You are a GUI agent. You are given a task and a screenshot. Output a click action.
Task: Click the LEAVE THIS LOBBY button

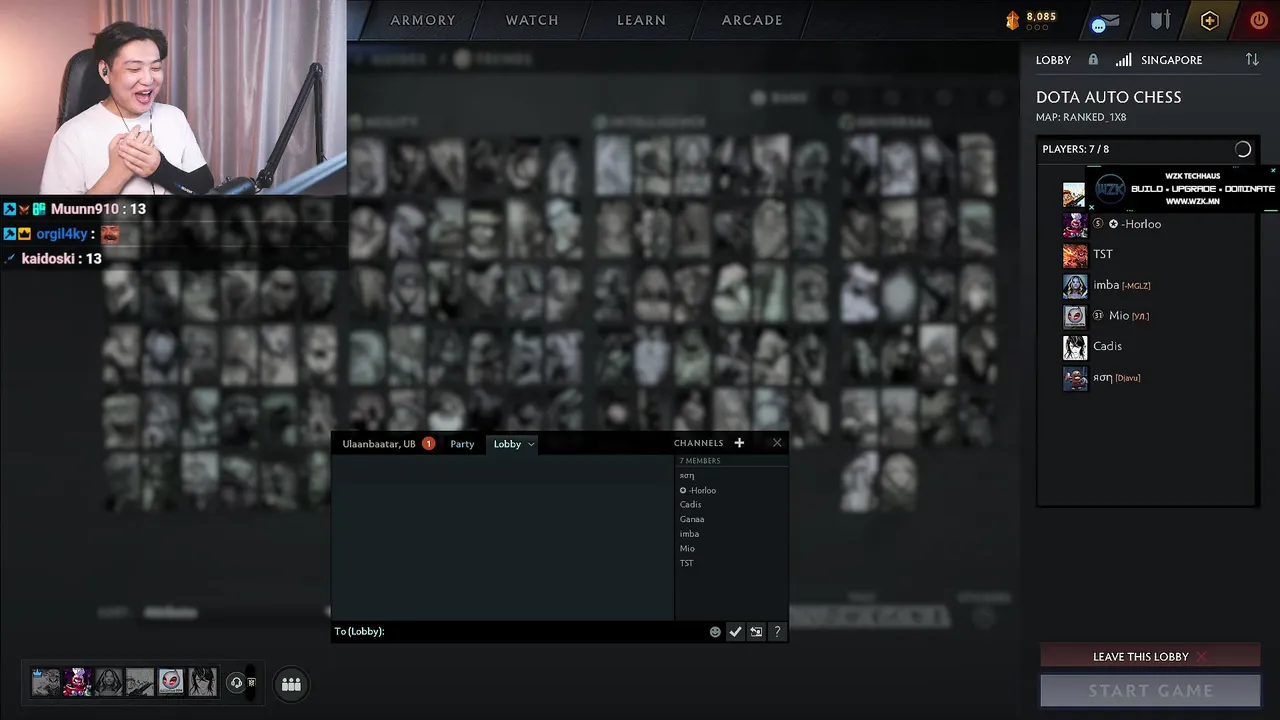tap(1150, 657)
